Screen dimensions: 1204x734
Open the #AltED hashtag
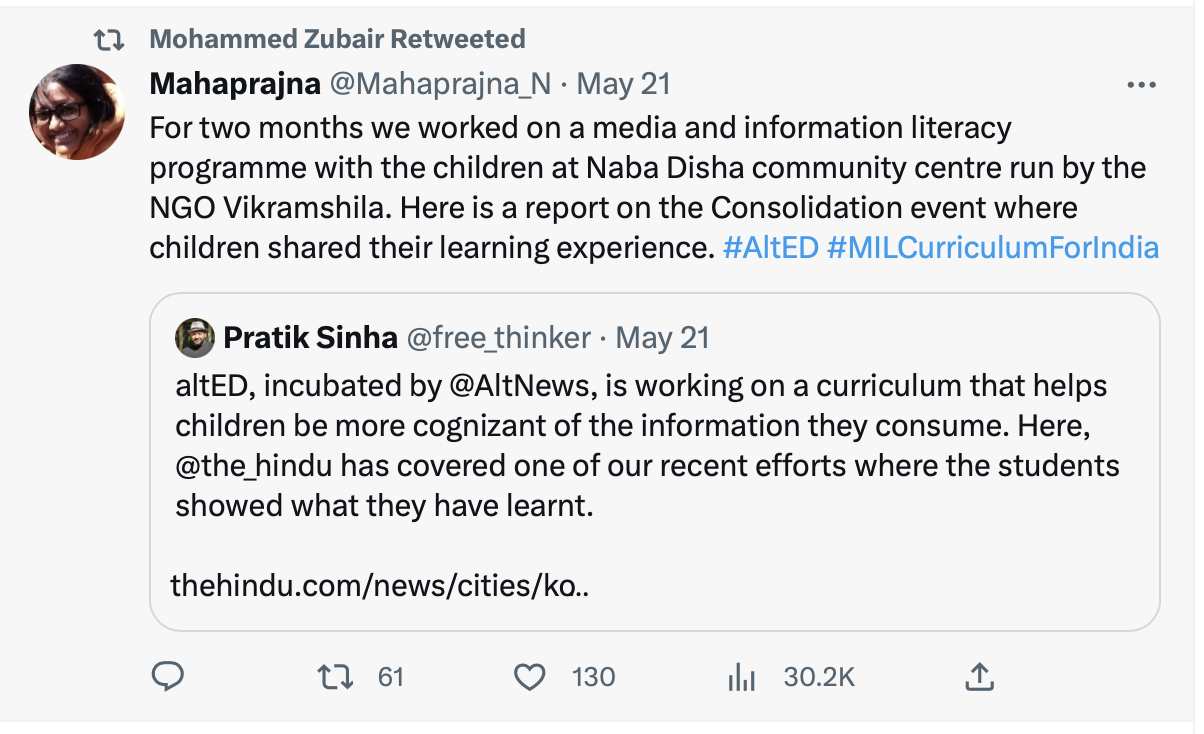[770, 248]
